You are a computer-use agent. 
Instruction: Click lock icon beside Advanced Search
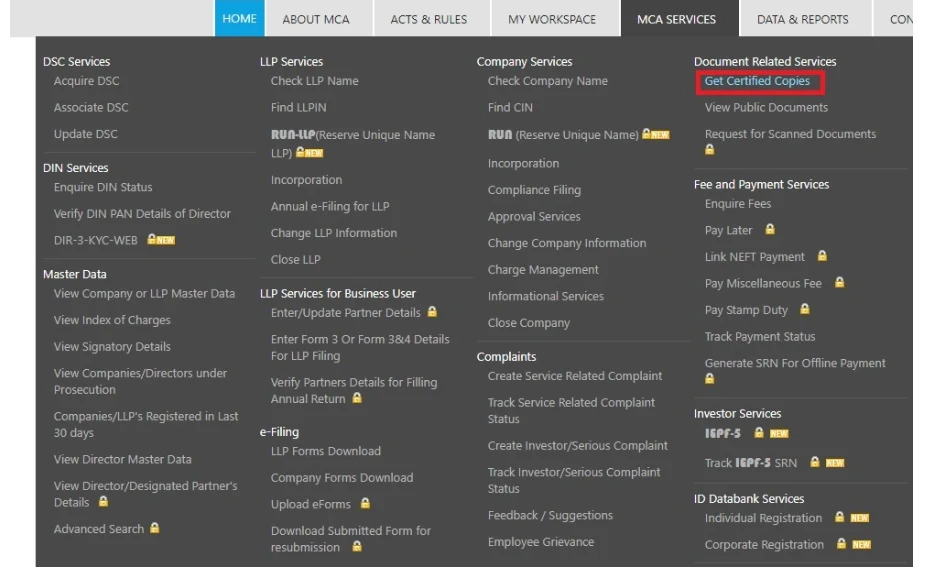coord(155,528)
